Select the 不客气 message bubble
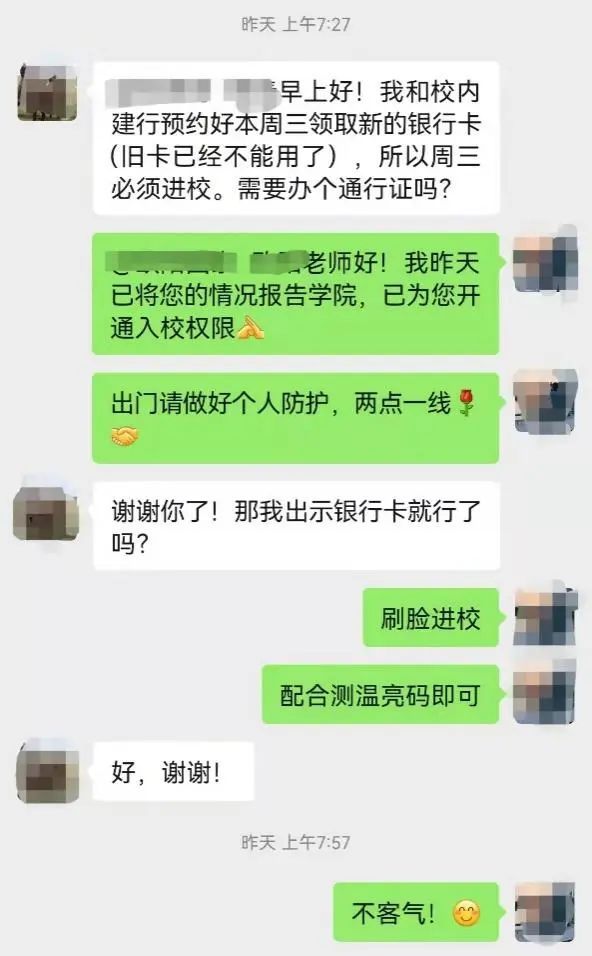This screenshot has height=956, width=592. (416, 912)
